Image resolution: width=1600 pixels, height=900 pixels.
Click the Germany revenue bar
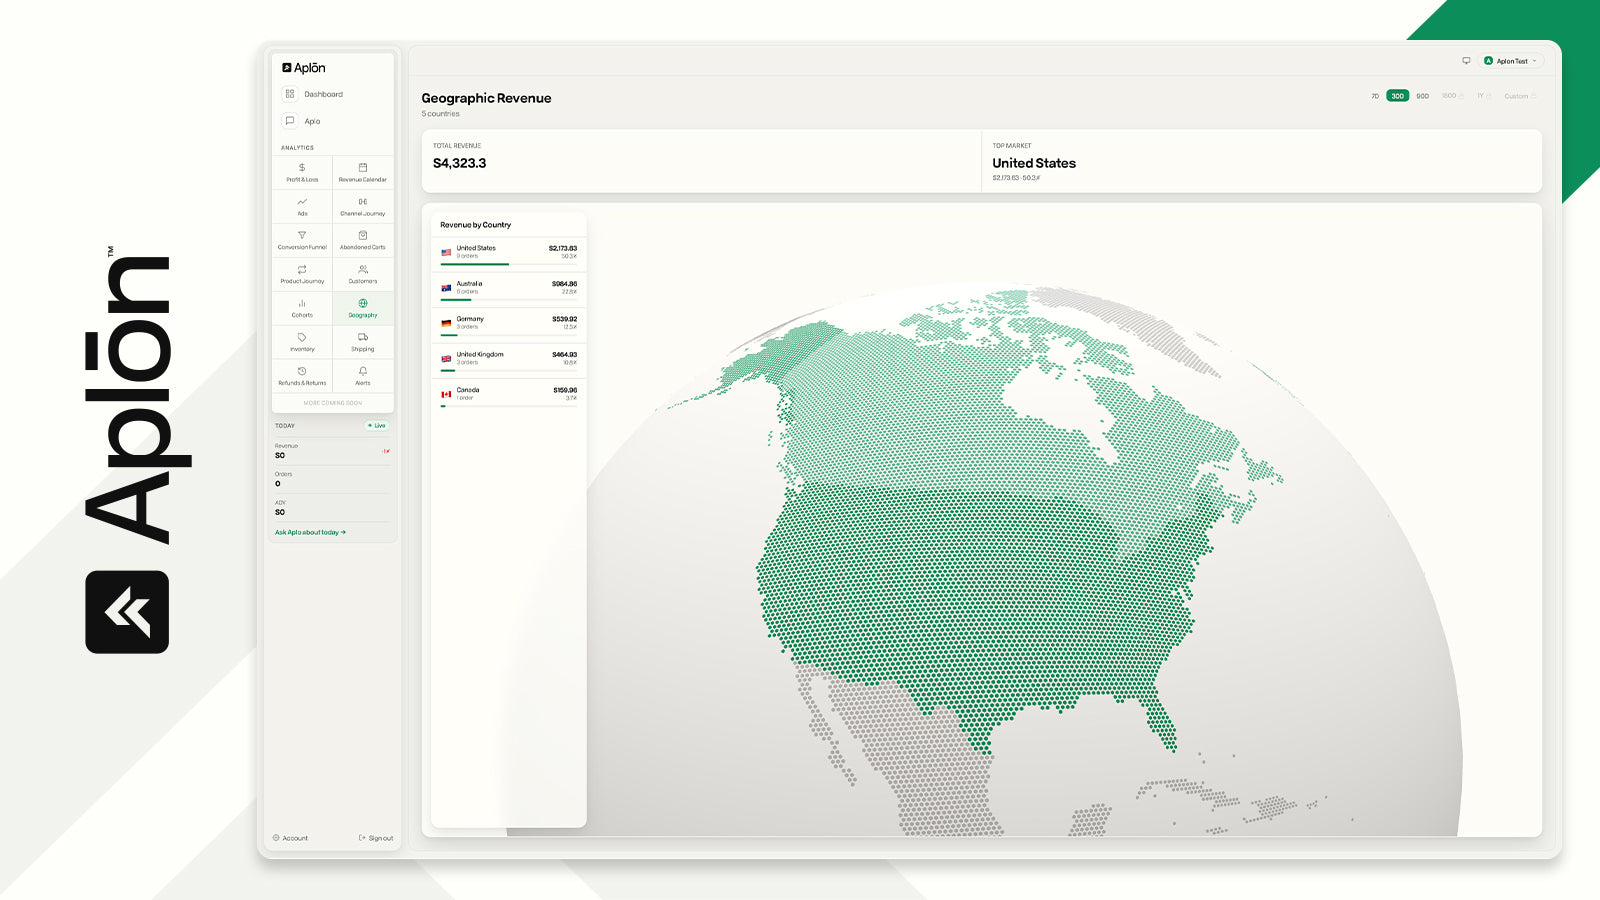449,335
